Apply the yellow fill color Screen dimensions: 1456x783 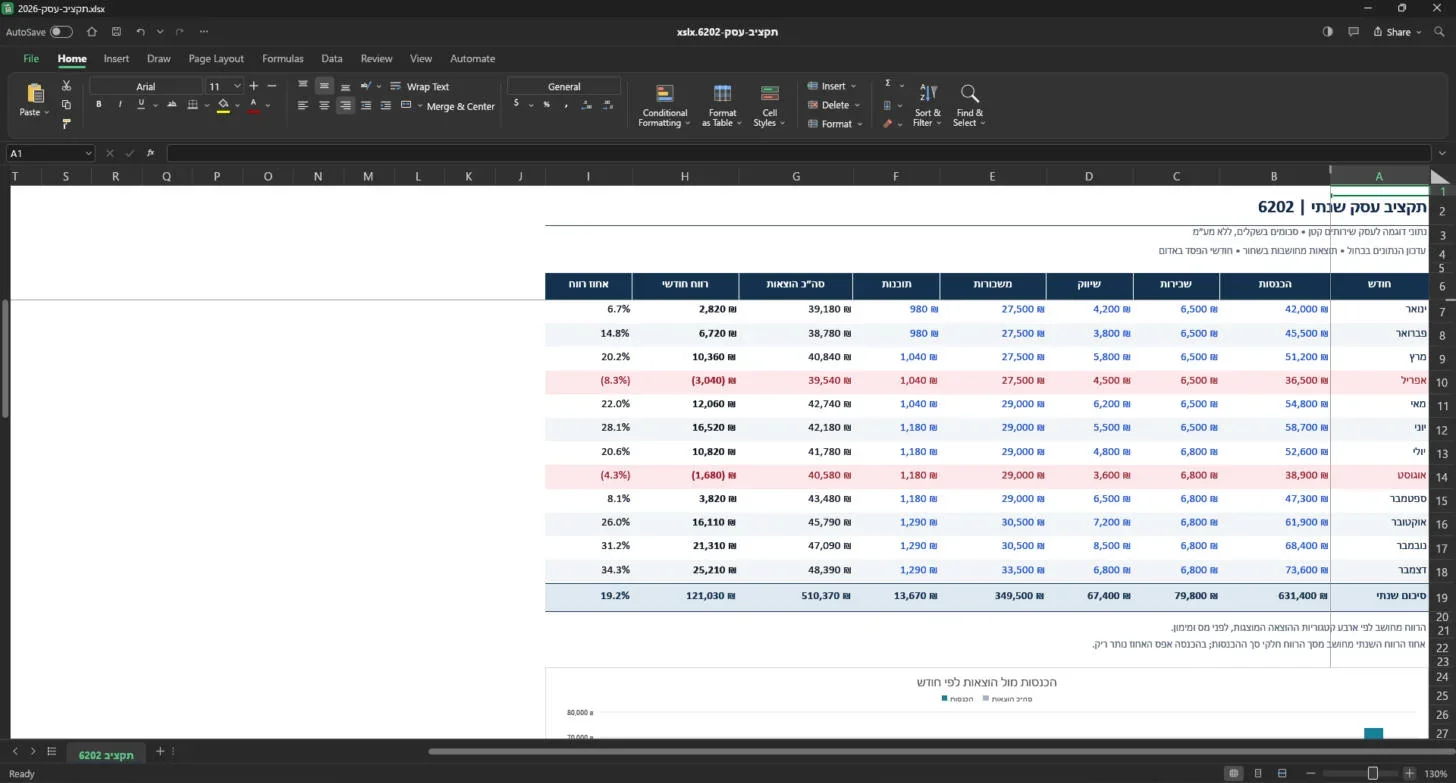(223, 105)
